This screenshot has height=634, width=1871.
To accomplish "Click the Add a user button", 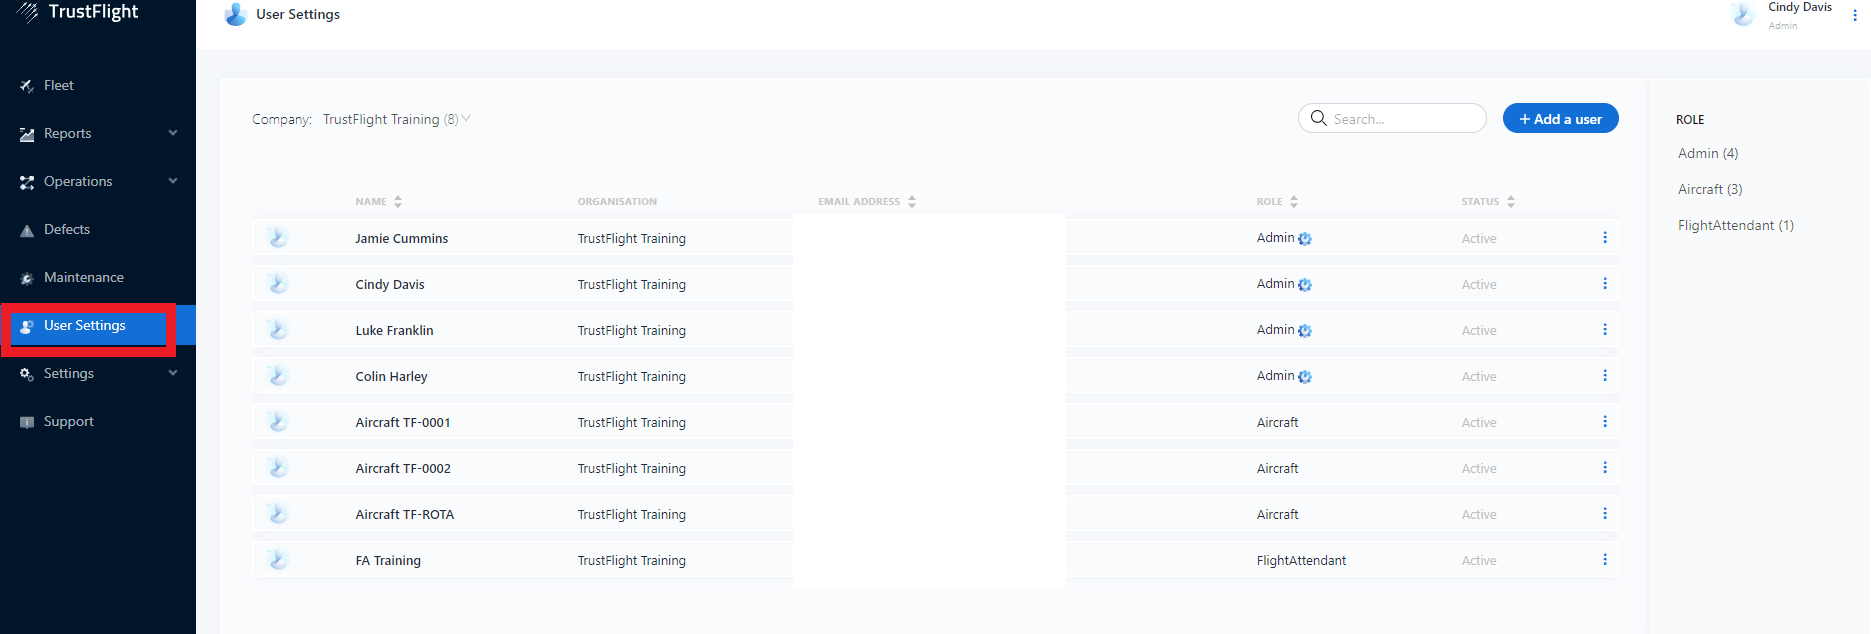I will coord(1559,119).
